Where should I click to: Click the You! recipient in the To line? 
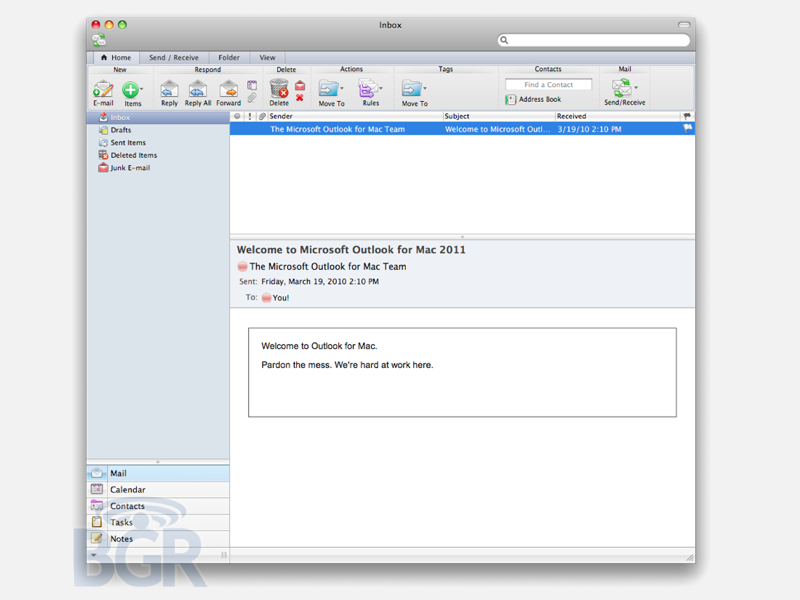point(281,298)
